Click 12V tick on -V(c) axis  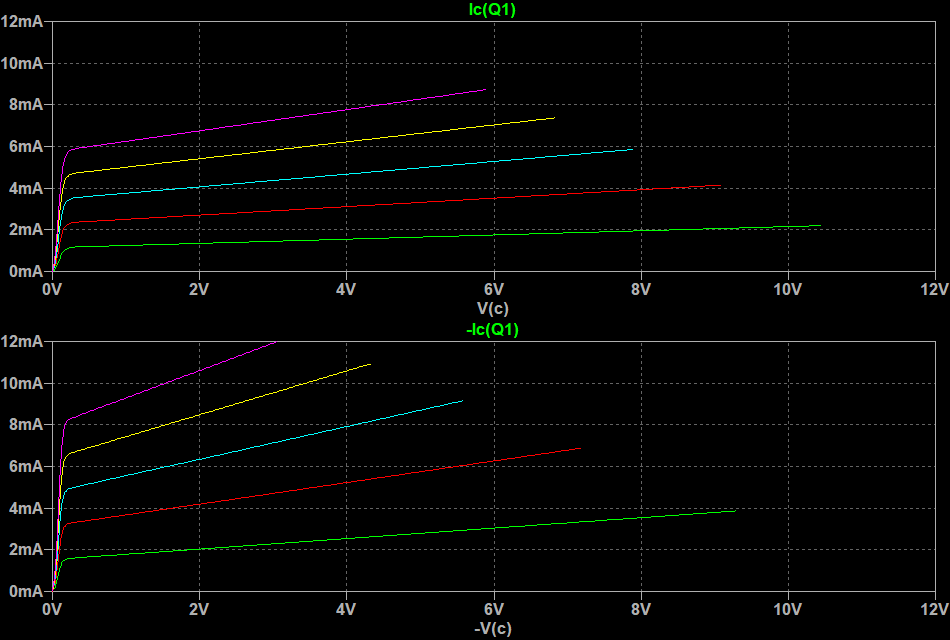(x=935, y=610)
